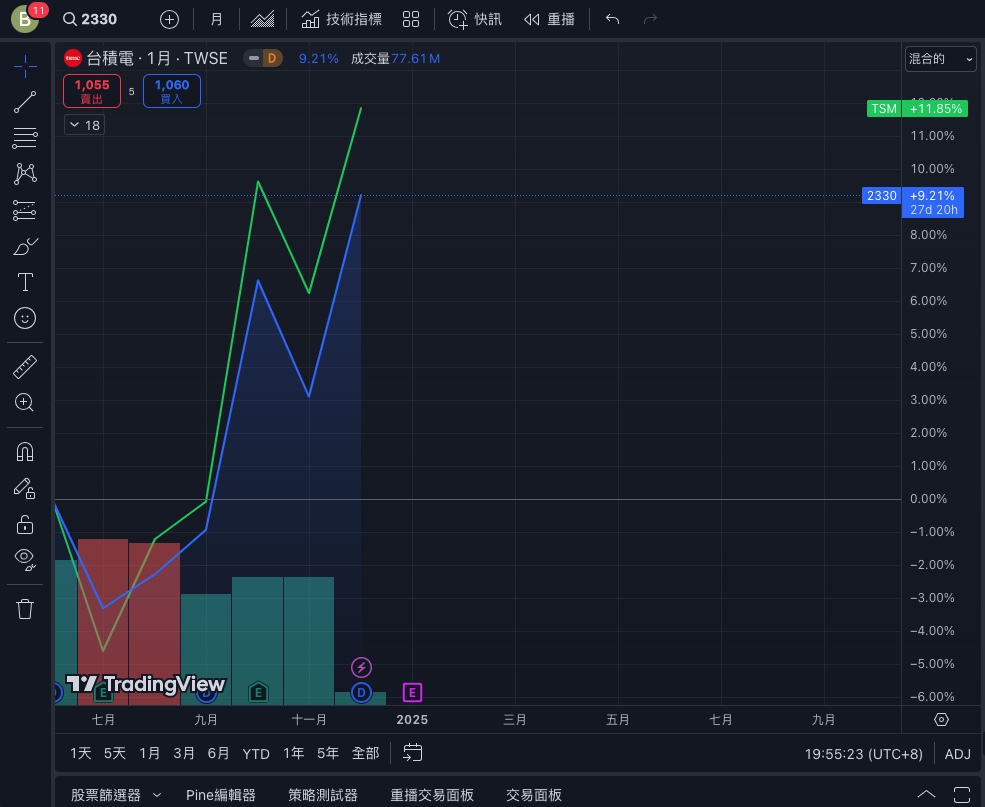Activate the zoom in tool

(25, 403)
